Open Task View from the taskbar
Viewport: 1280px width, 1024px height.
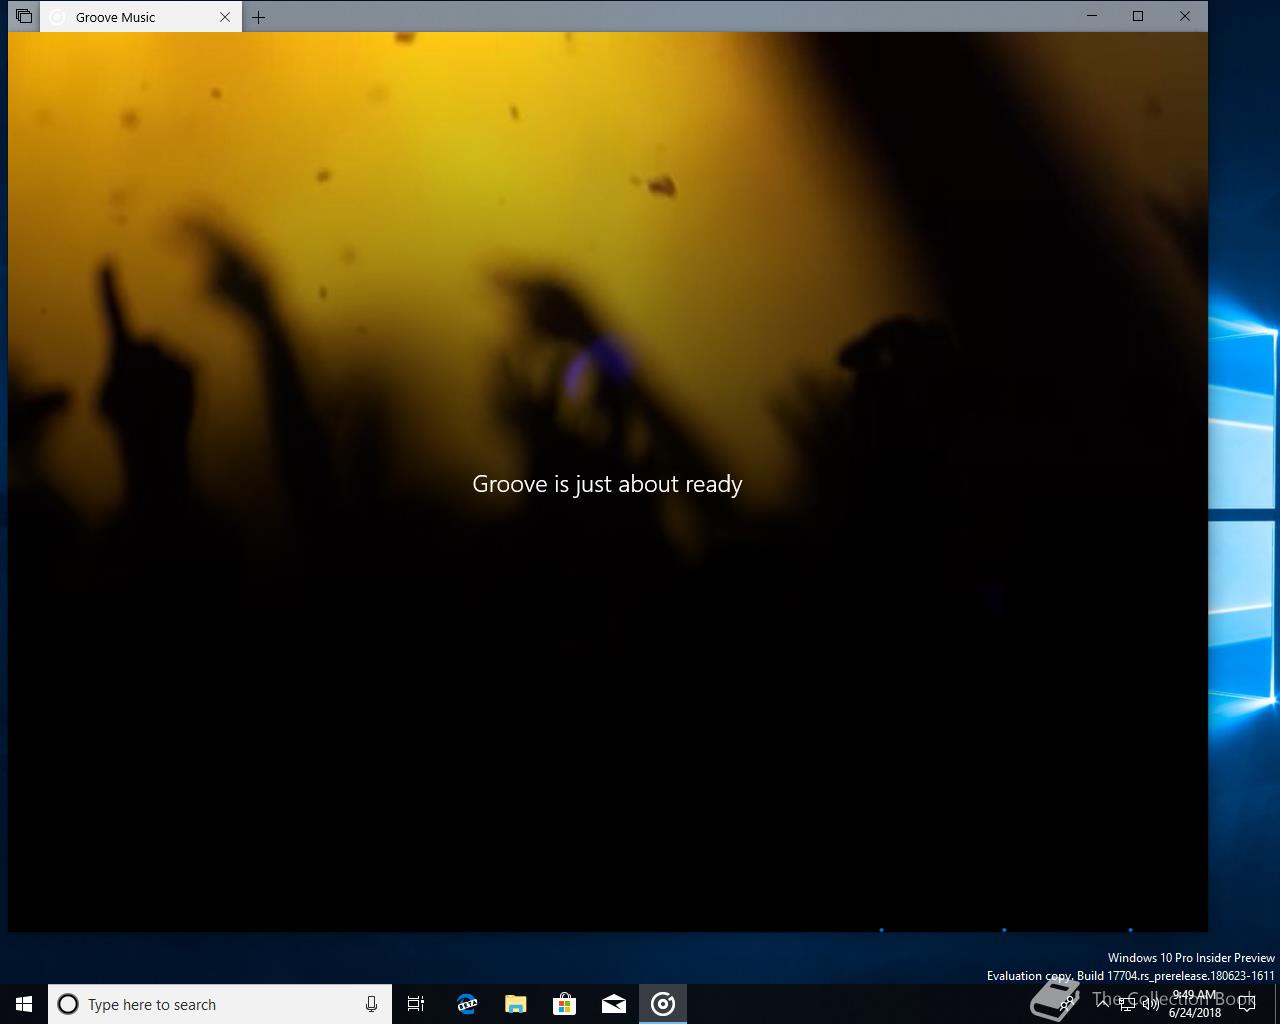tap(416, 1004)
